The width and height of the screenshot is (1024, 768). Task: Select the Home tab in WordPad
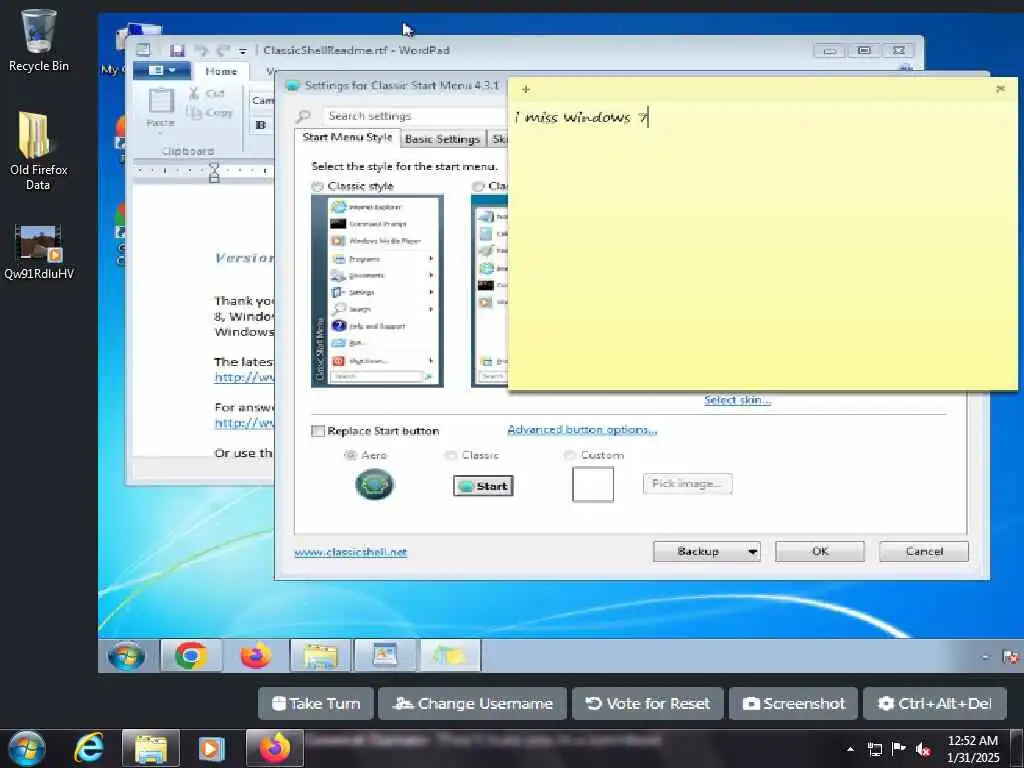(x=221, y=71)
